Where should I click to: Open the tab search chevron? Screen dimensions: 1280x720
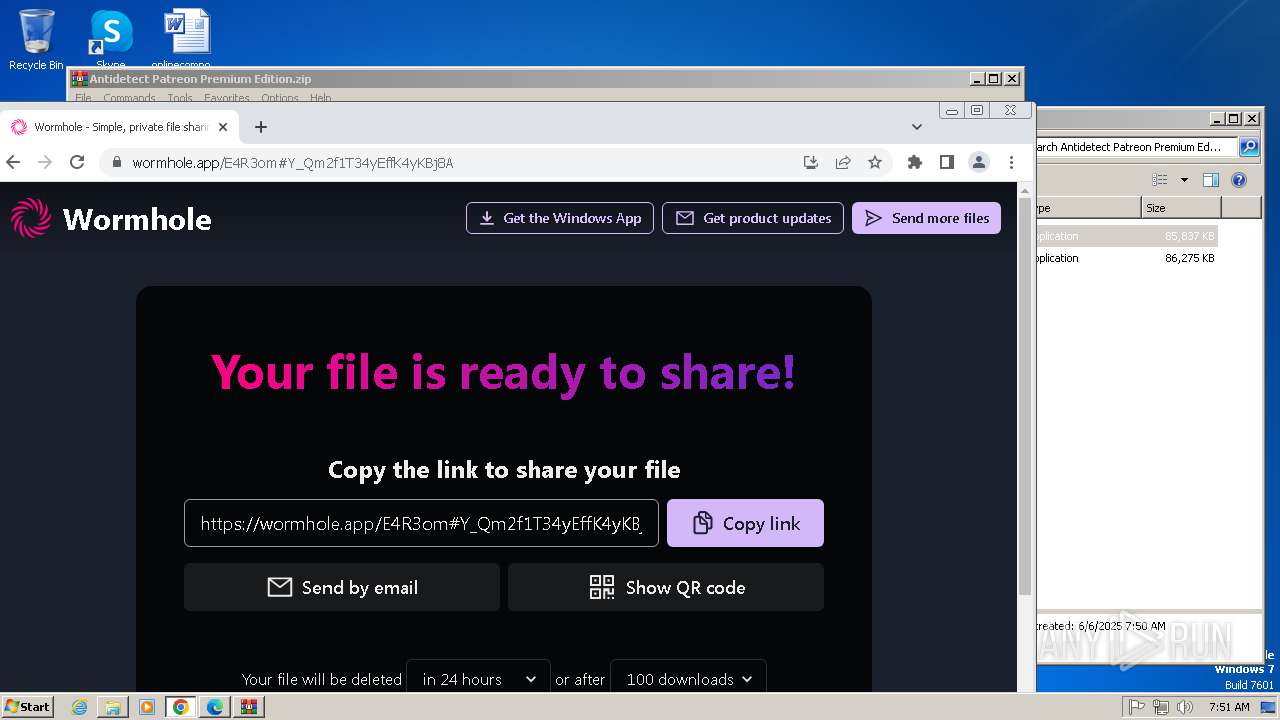[917, 127]
